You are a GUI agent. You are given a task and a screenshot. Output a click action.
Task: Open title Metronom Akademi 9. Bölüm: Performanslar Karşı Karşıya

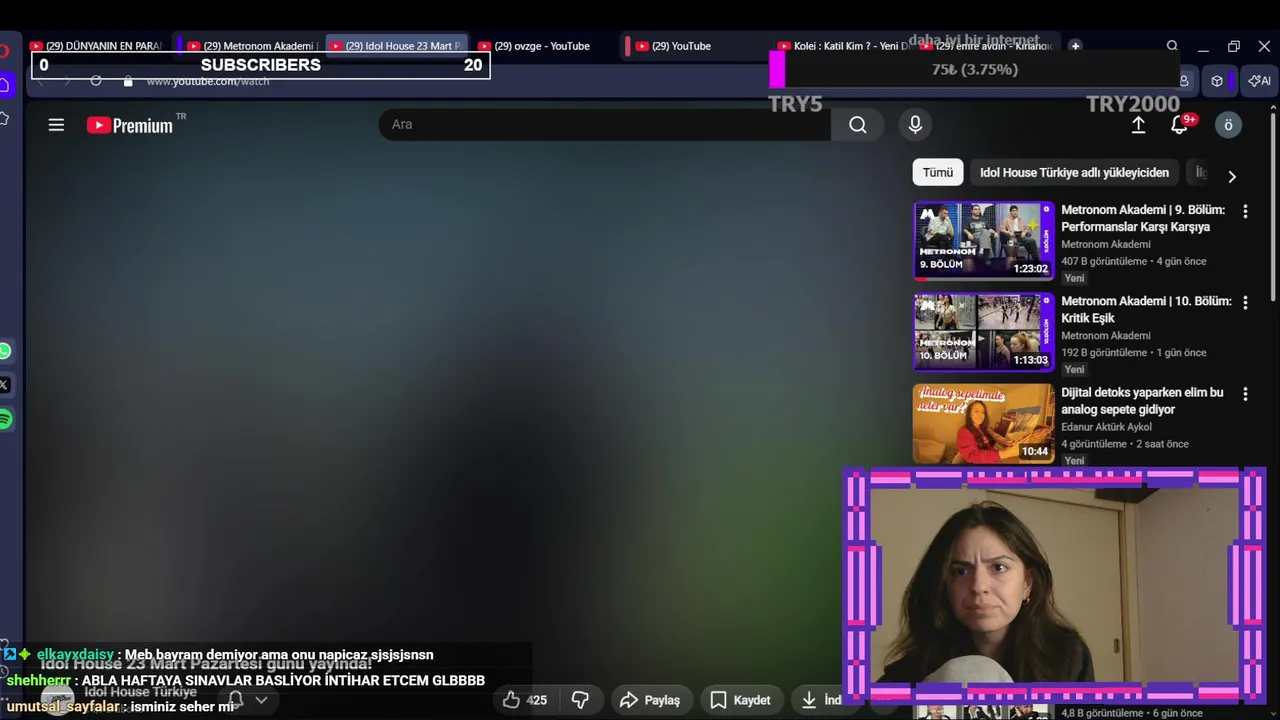tap(1143, 218)
